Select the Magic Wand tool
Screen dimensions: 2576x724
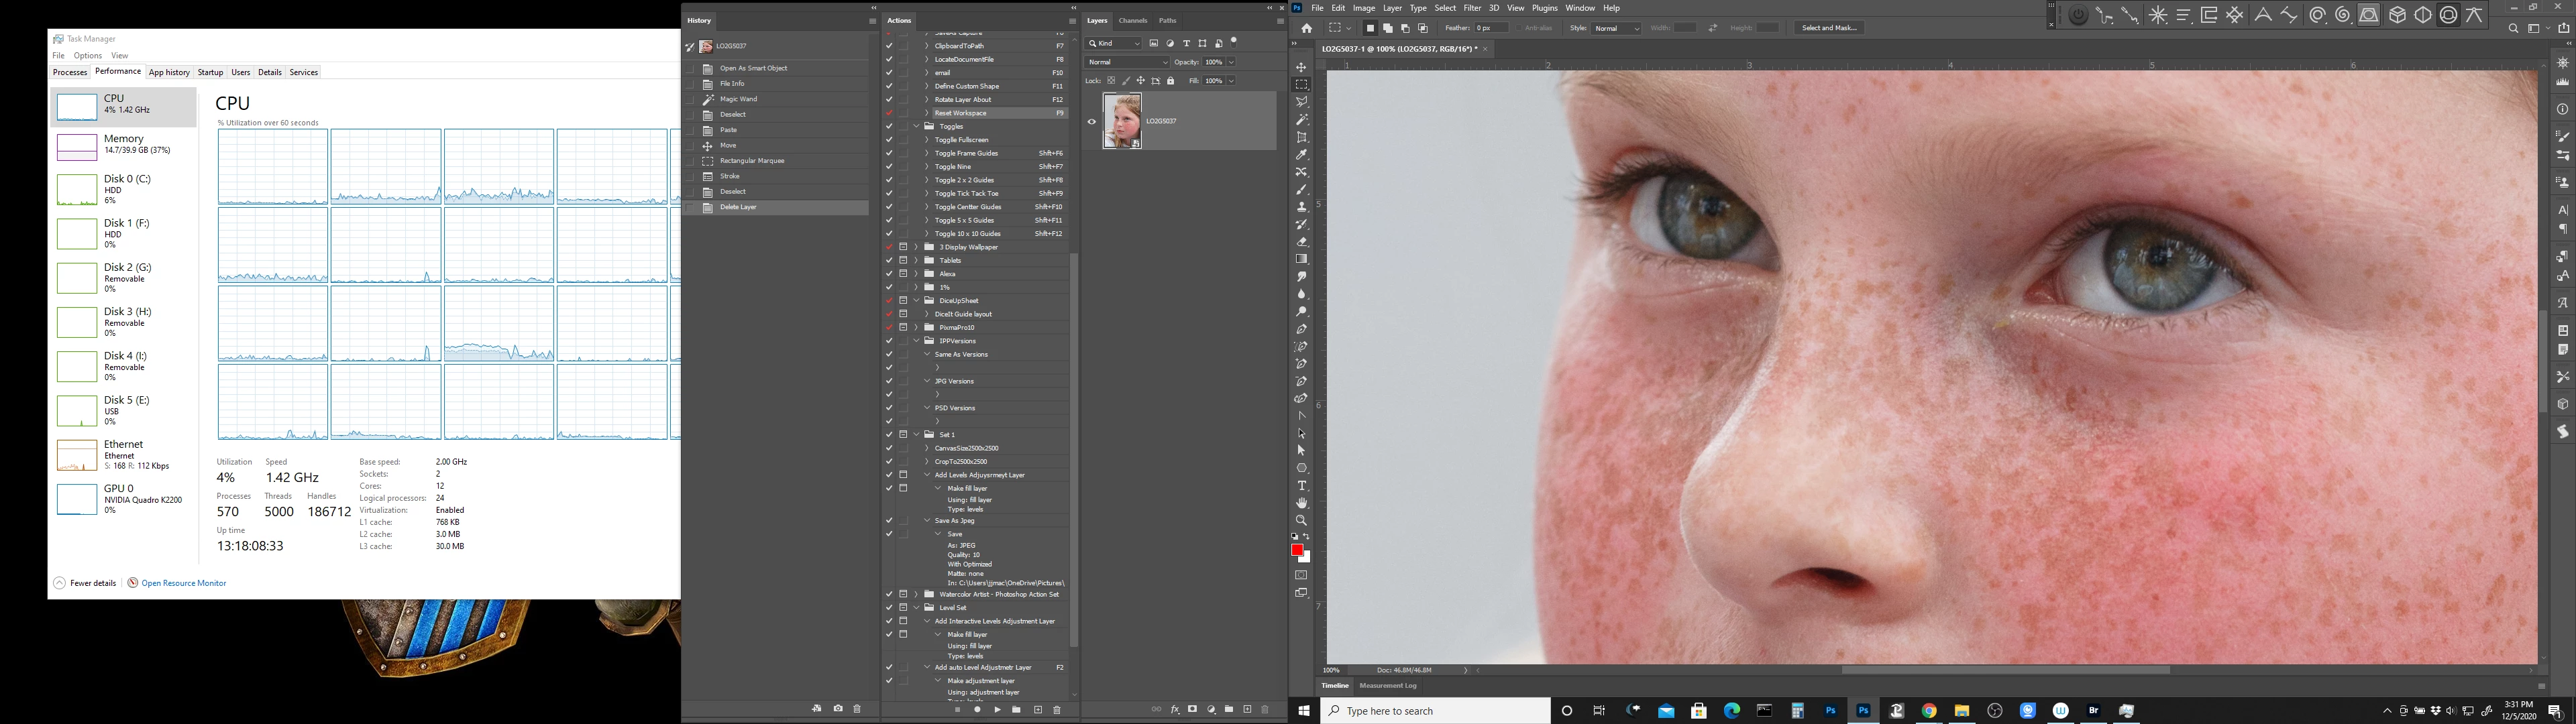tap(1301, 119)
